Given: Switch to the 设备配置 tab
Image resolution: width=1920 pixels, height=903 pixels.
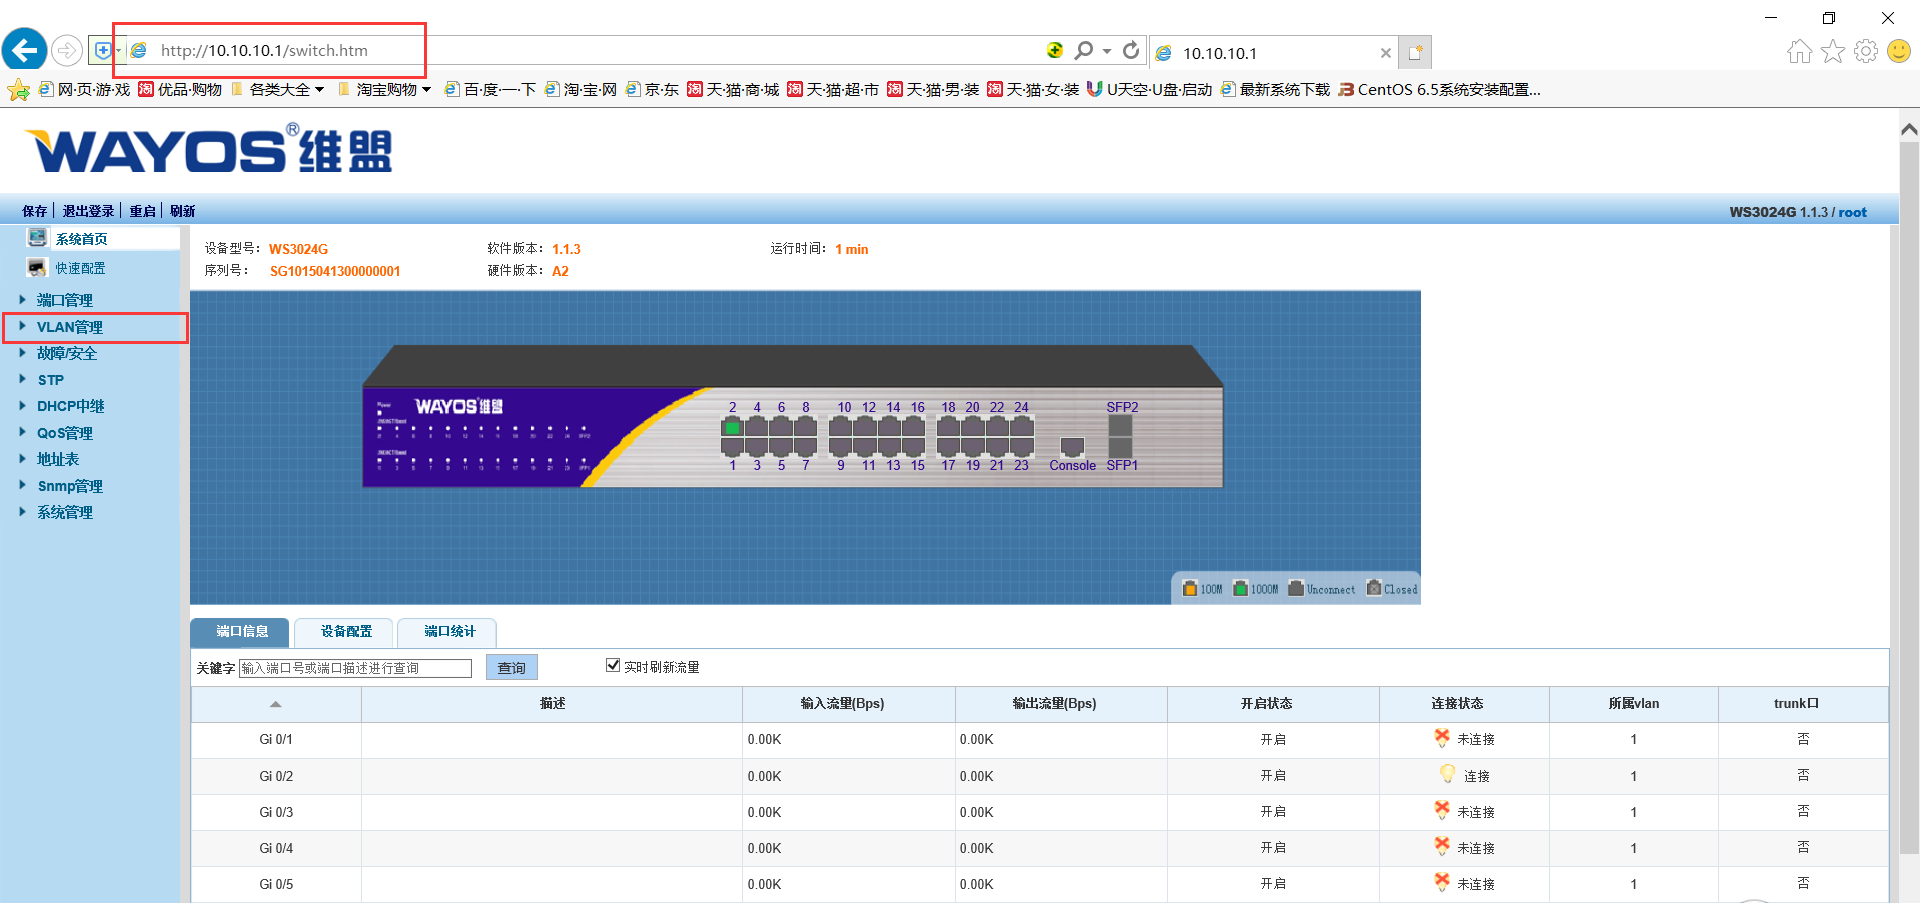Looking at the screenshot, I should [345, 632].
